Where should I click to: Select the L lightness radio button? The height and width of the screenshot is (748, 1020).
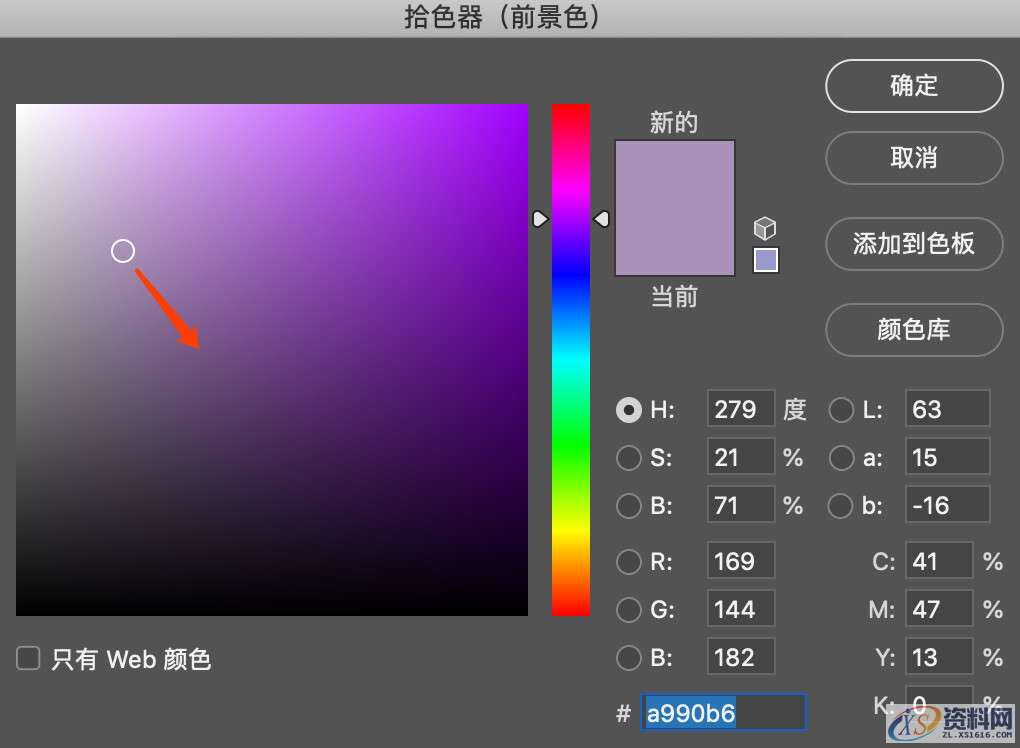coord(842,410)
